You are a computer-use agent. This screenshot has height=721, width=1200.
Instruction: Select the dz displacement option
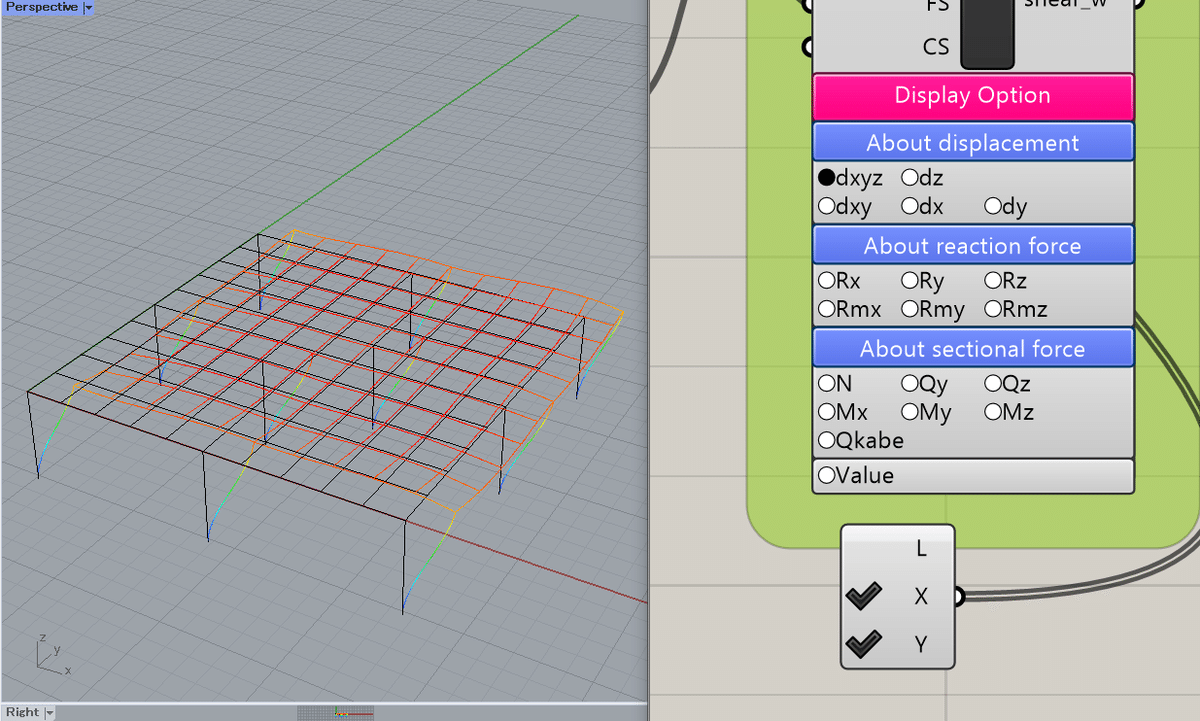click(910, 179)
